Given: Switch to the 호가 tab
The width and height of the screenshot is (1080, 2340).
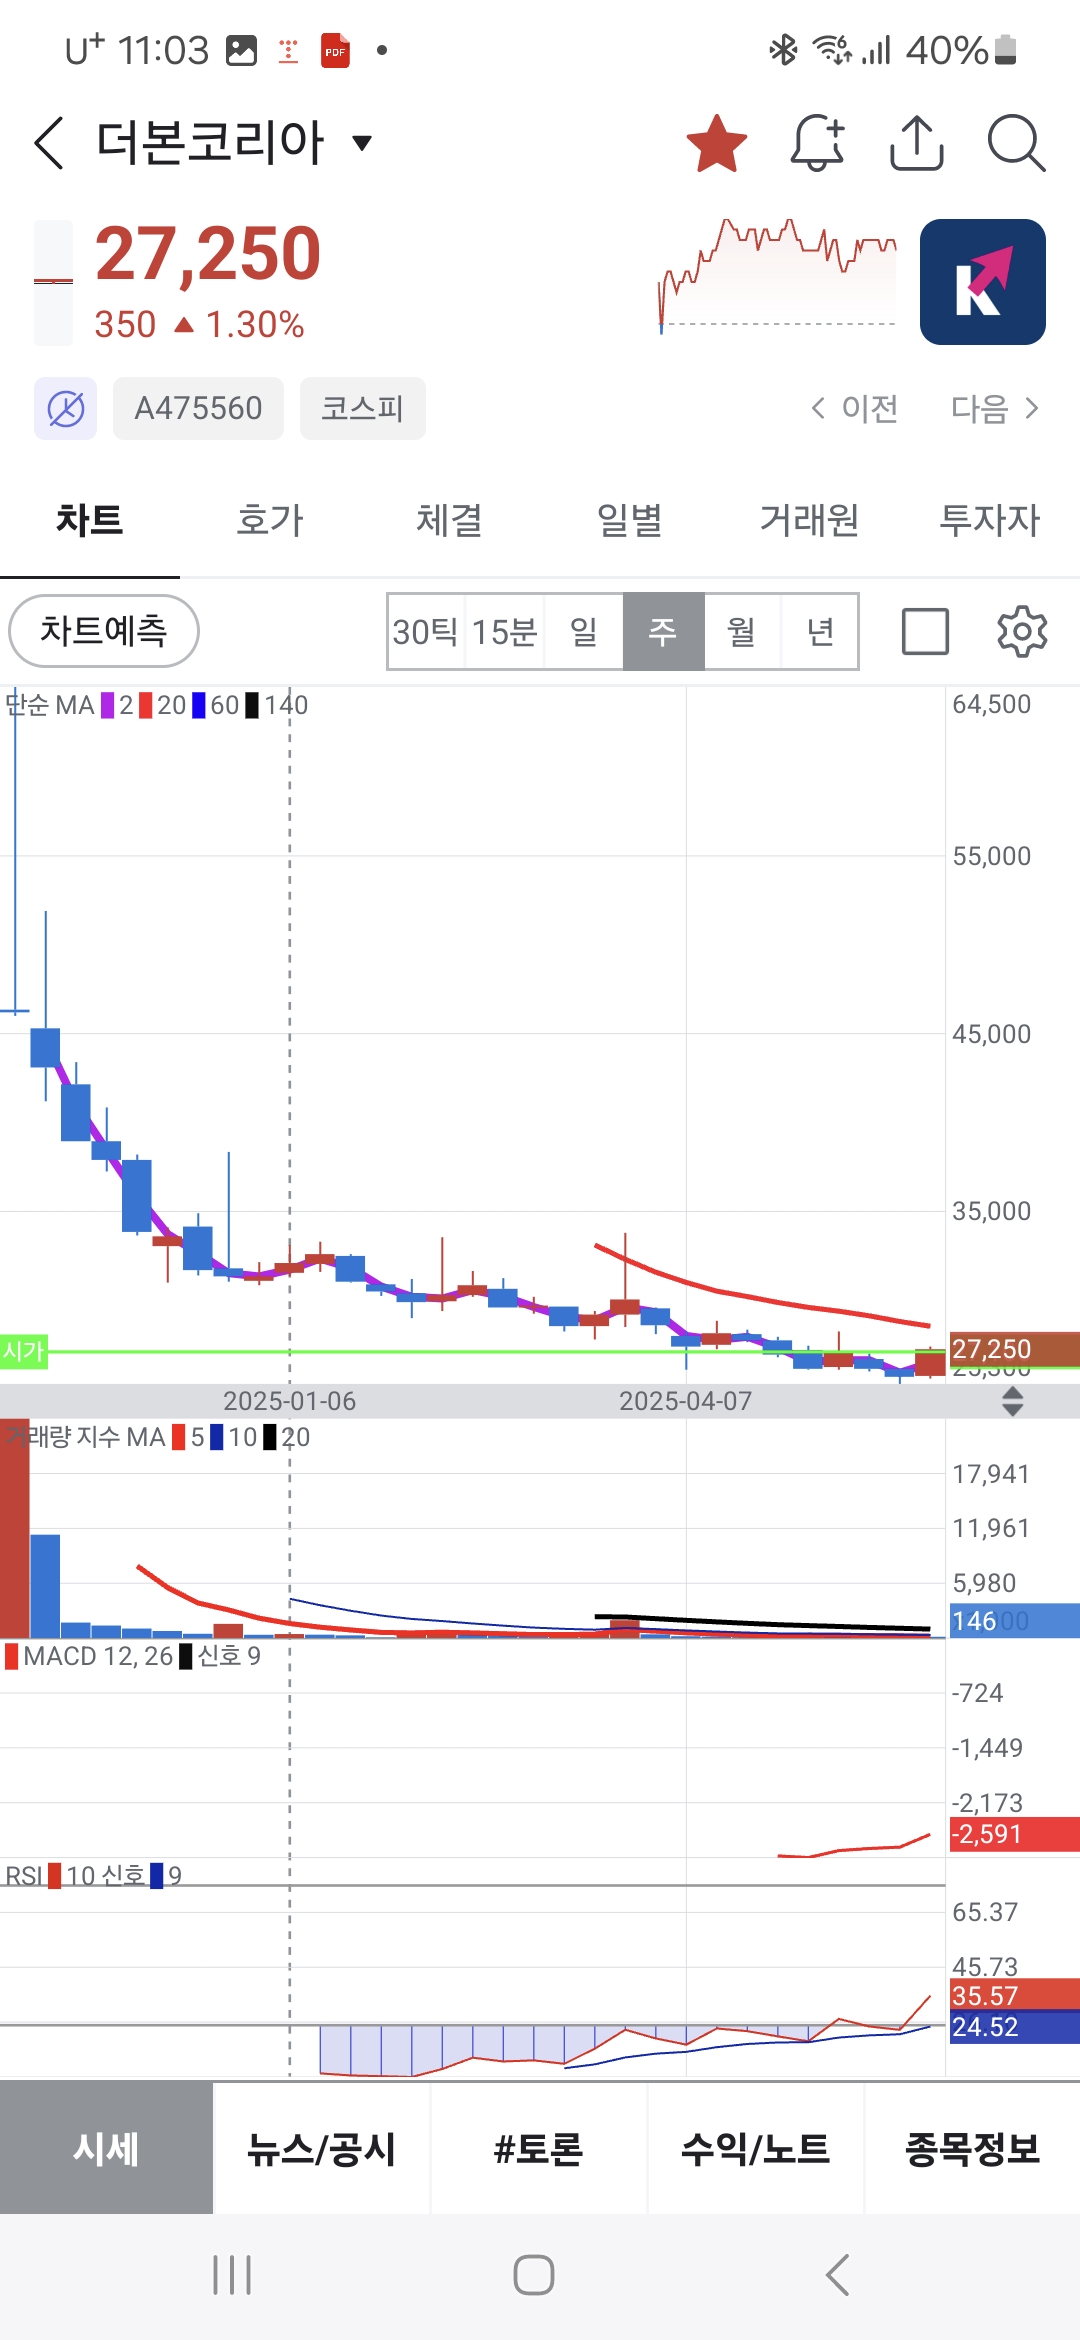Looking at the screenshot, I should (x=270, y=520).
